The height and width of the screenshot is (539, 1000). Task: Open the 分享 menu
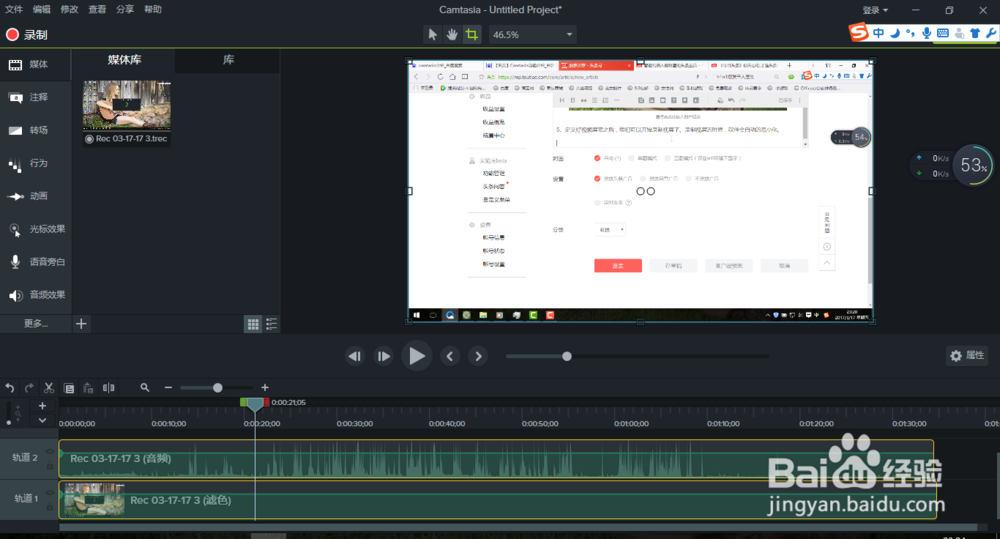point(125,10)
